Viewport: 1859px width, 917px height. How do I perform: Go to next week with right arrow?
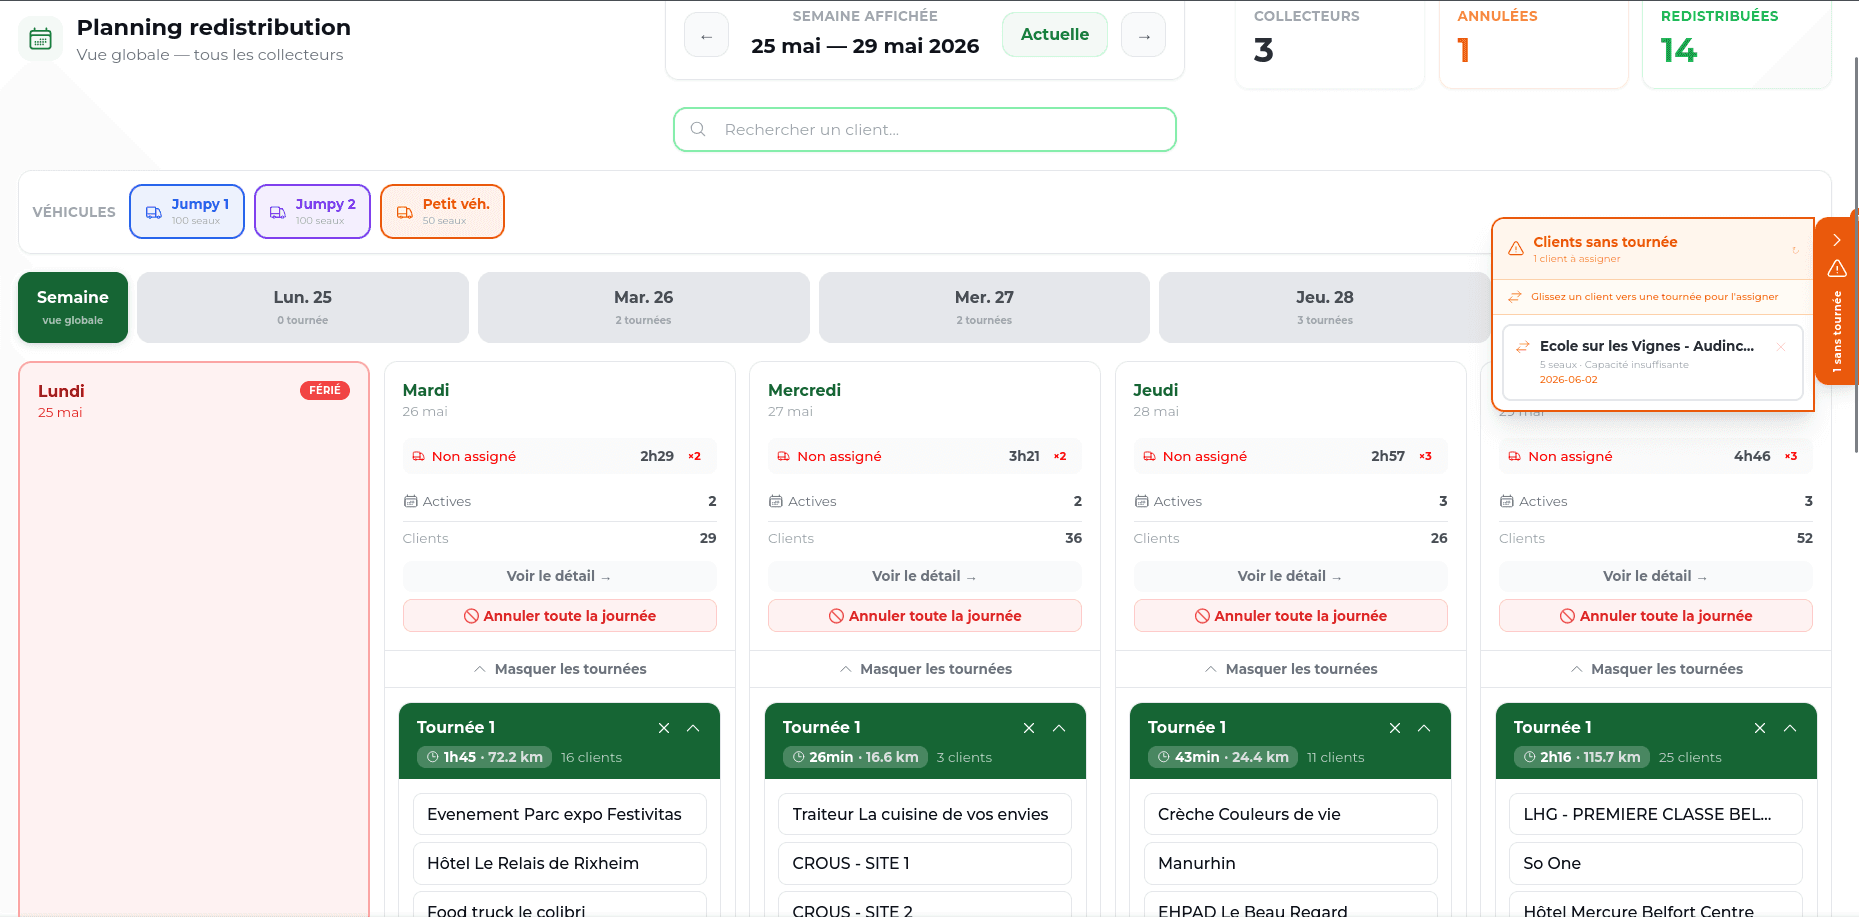pos(1144,36)
